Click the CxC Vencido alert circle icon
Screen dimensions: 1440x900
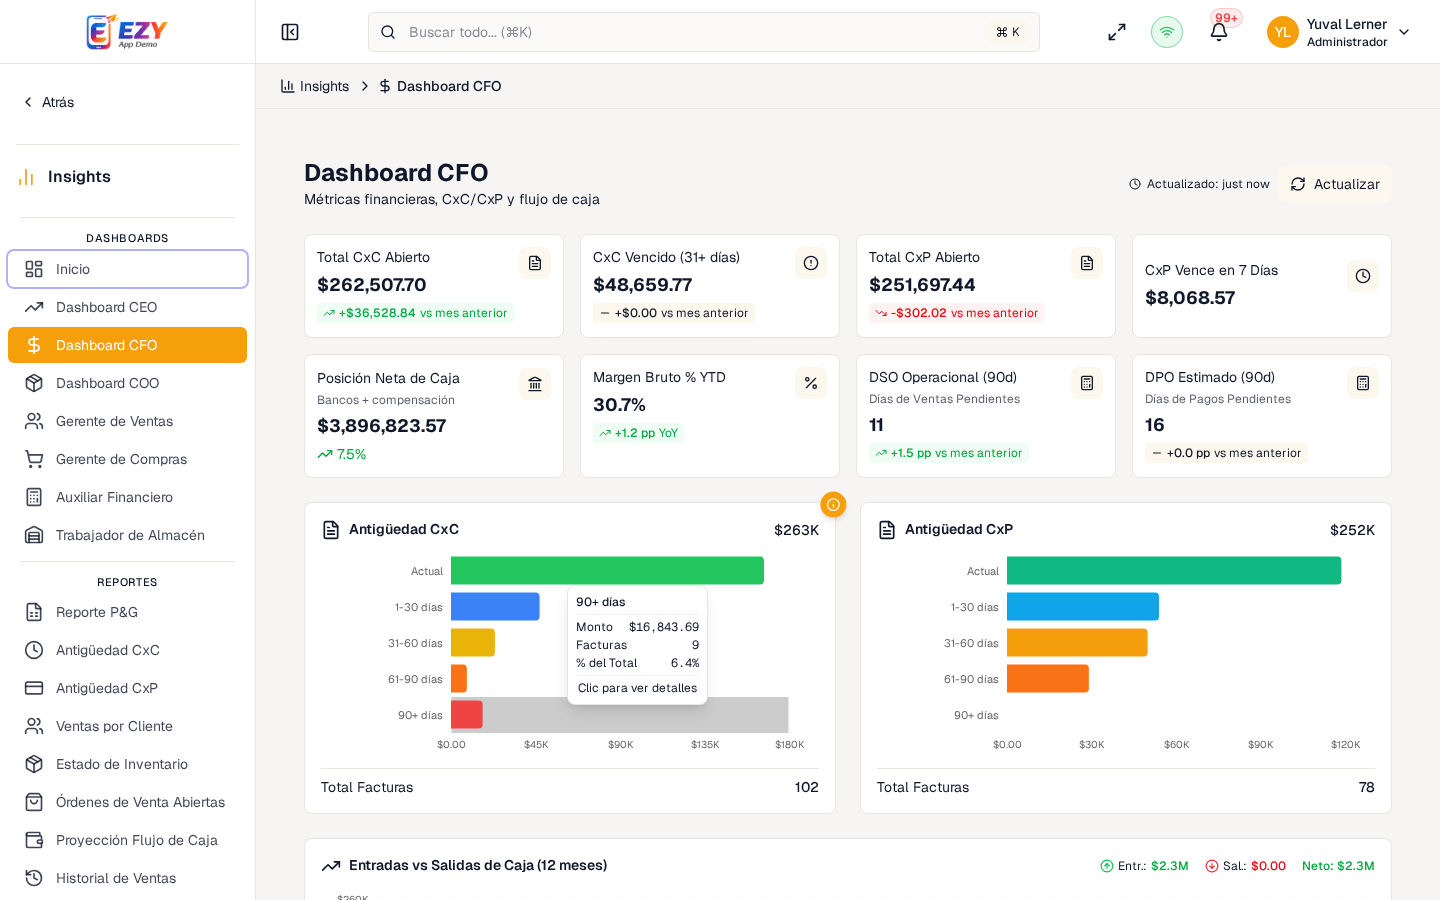[x=811, y=263]
